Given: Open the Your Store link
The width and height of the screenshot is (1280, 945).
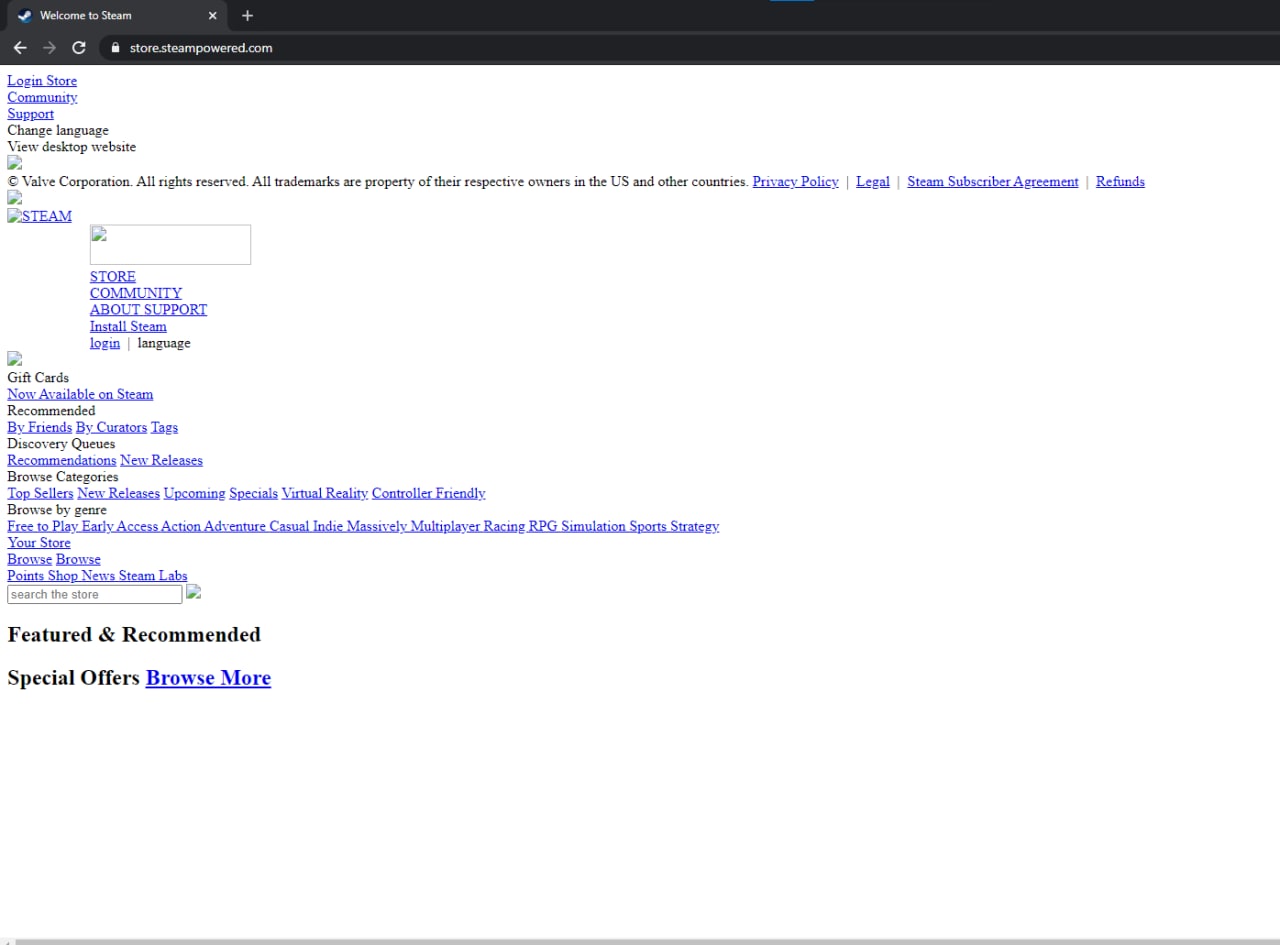Looking at the screenshot, I should click(x=39, y=543).
